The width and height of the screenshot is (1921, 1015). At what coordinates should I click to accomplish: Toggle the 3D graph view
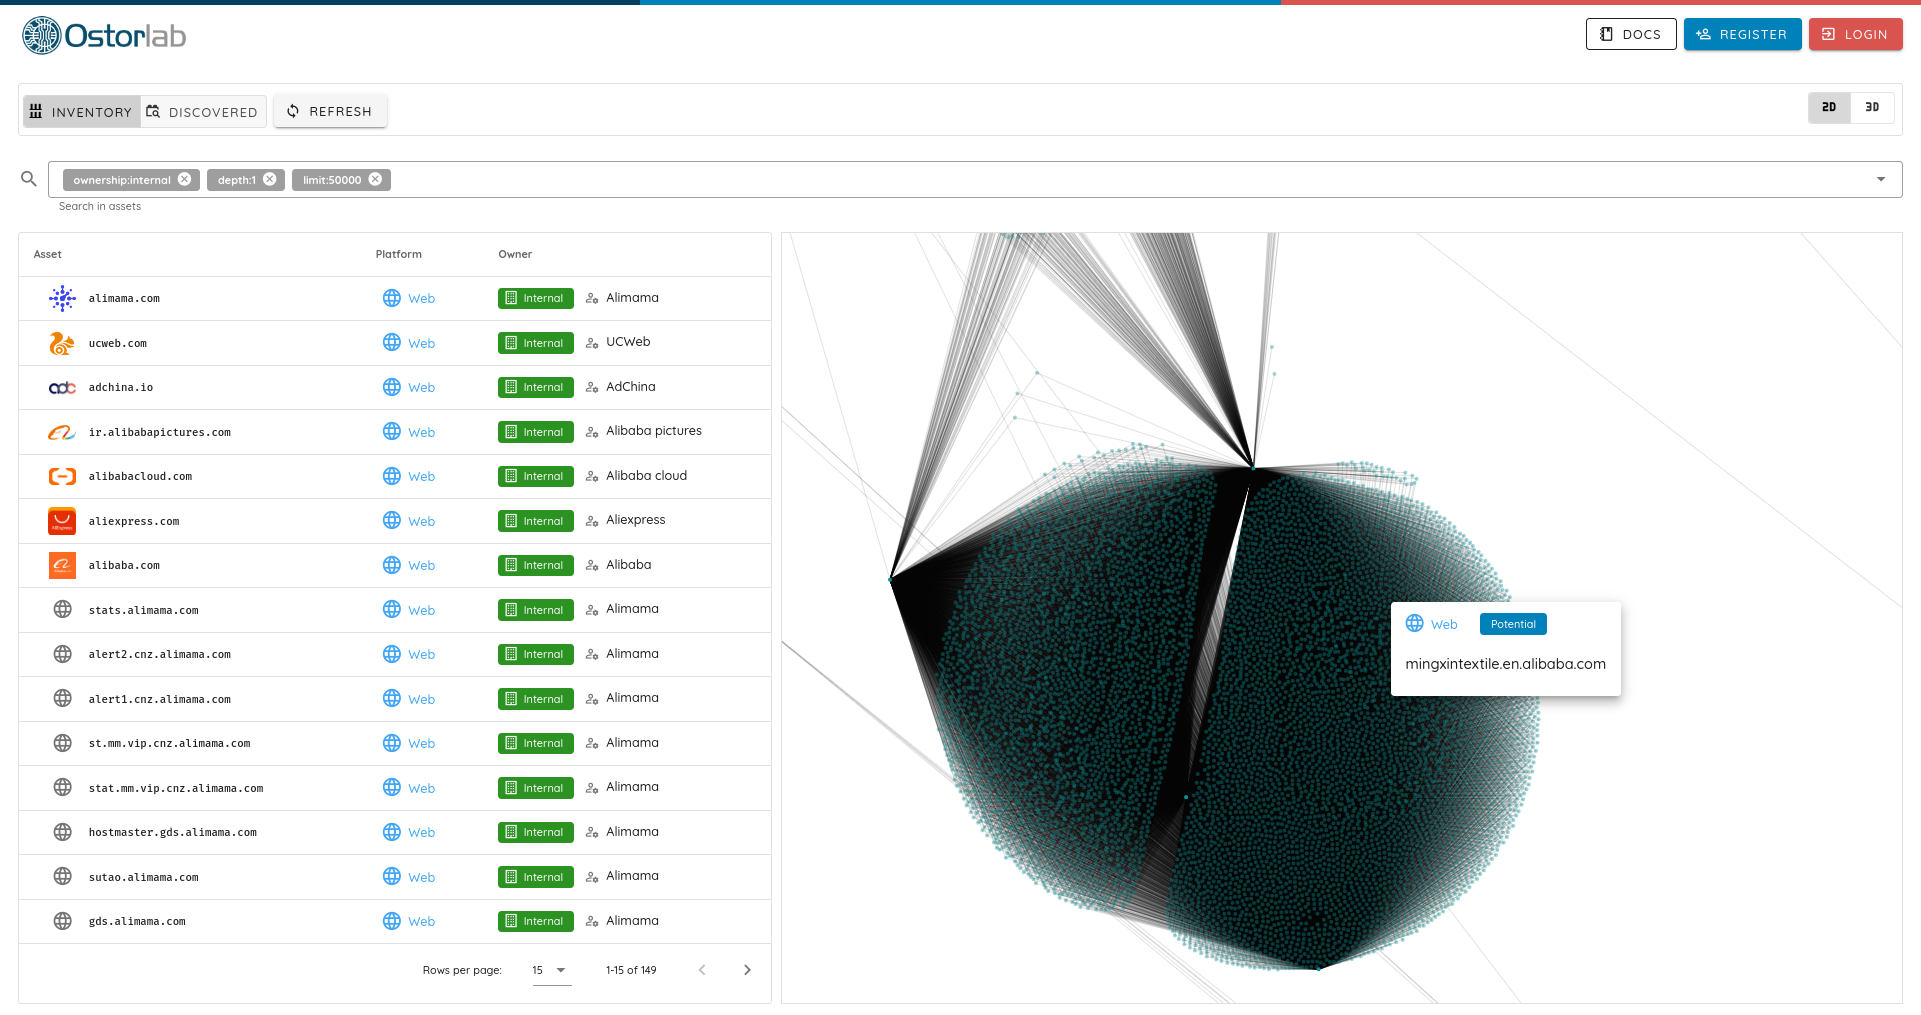pos(1872,107)
